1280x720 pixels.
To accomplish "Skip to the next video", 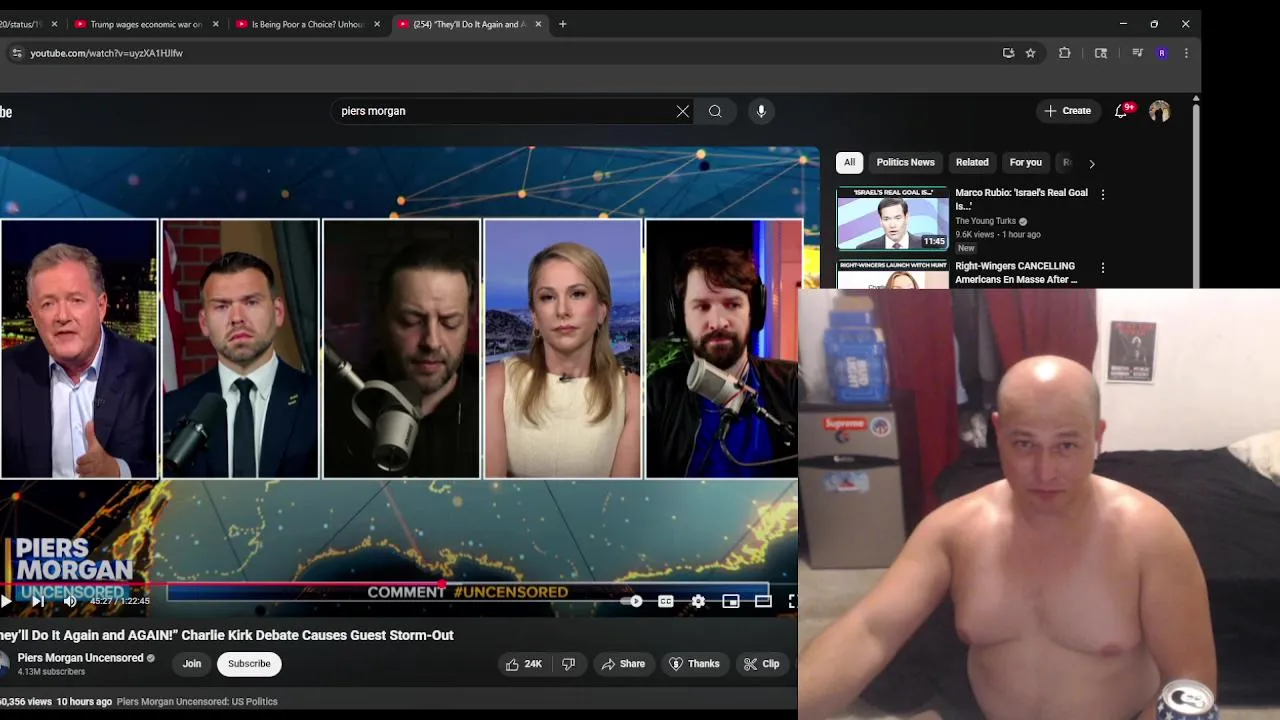I will tap(38, 601).
